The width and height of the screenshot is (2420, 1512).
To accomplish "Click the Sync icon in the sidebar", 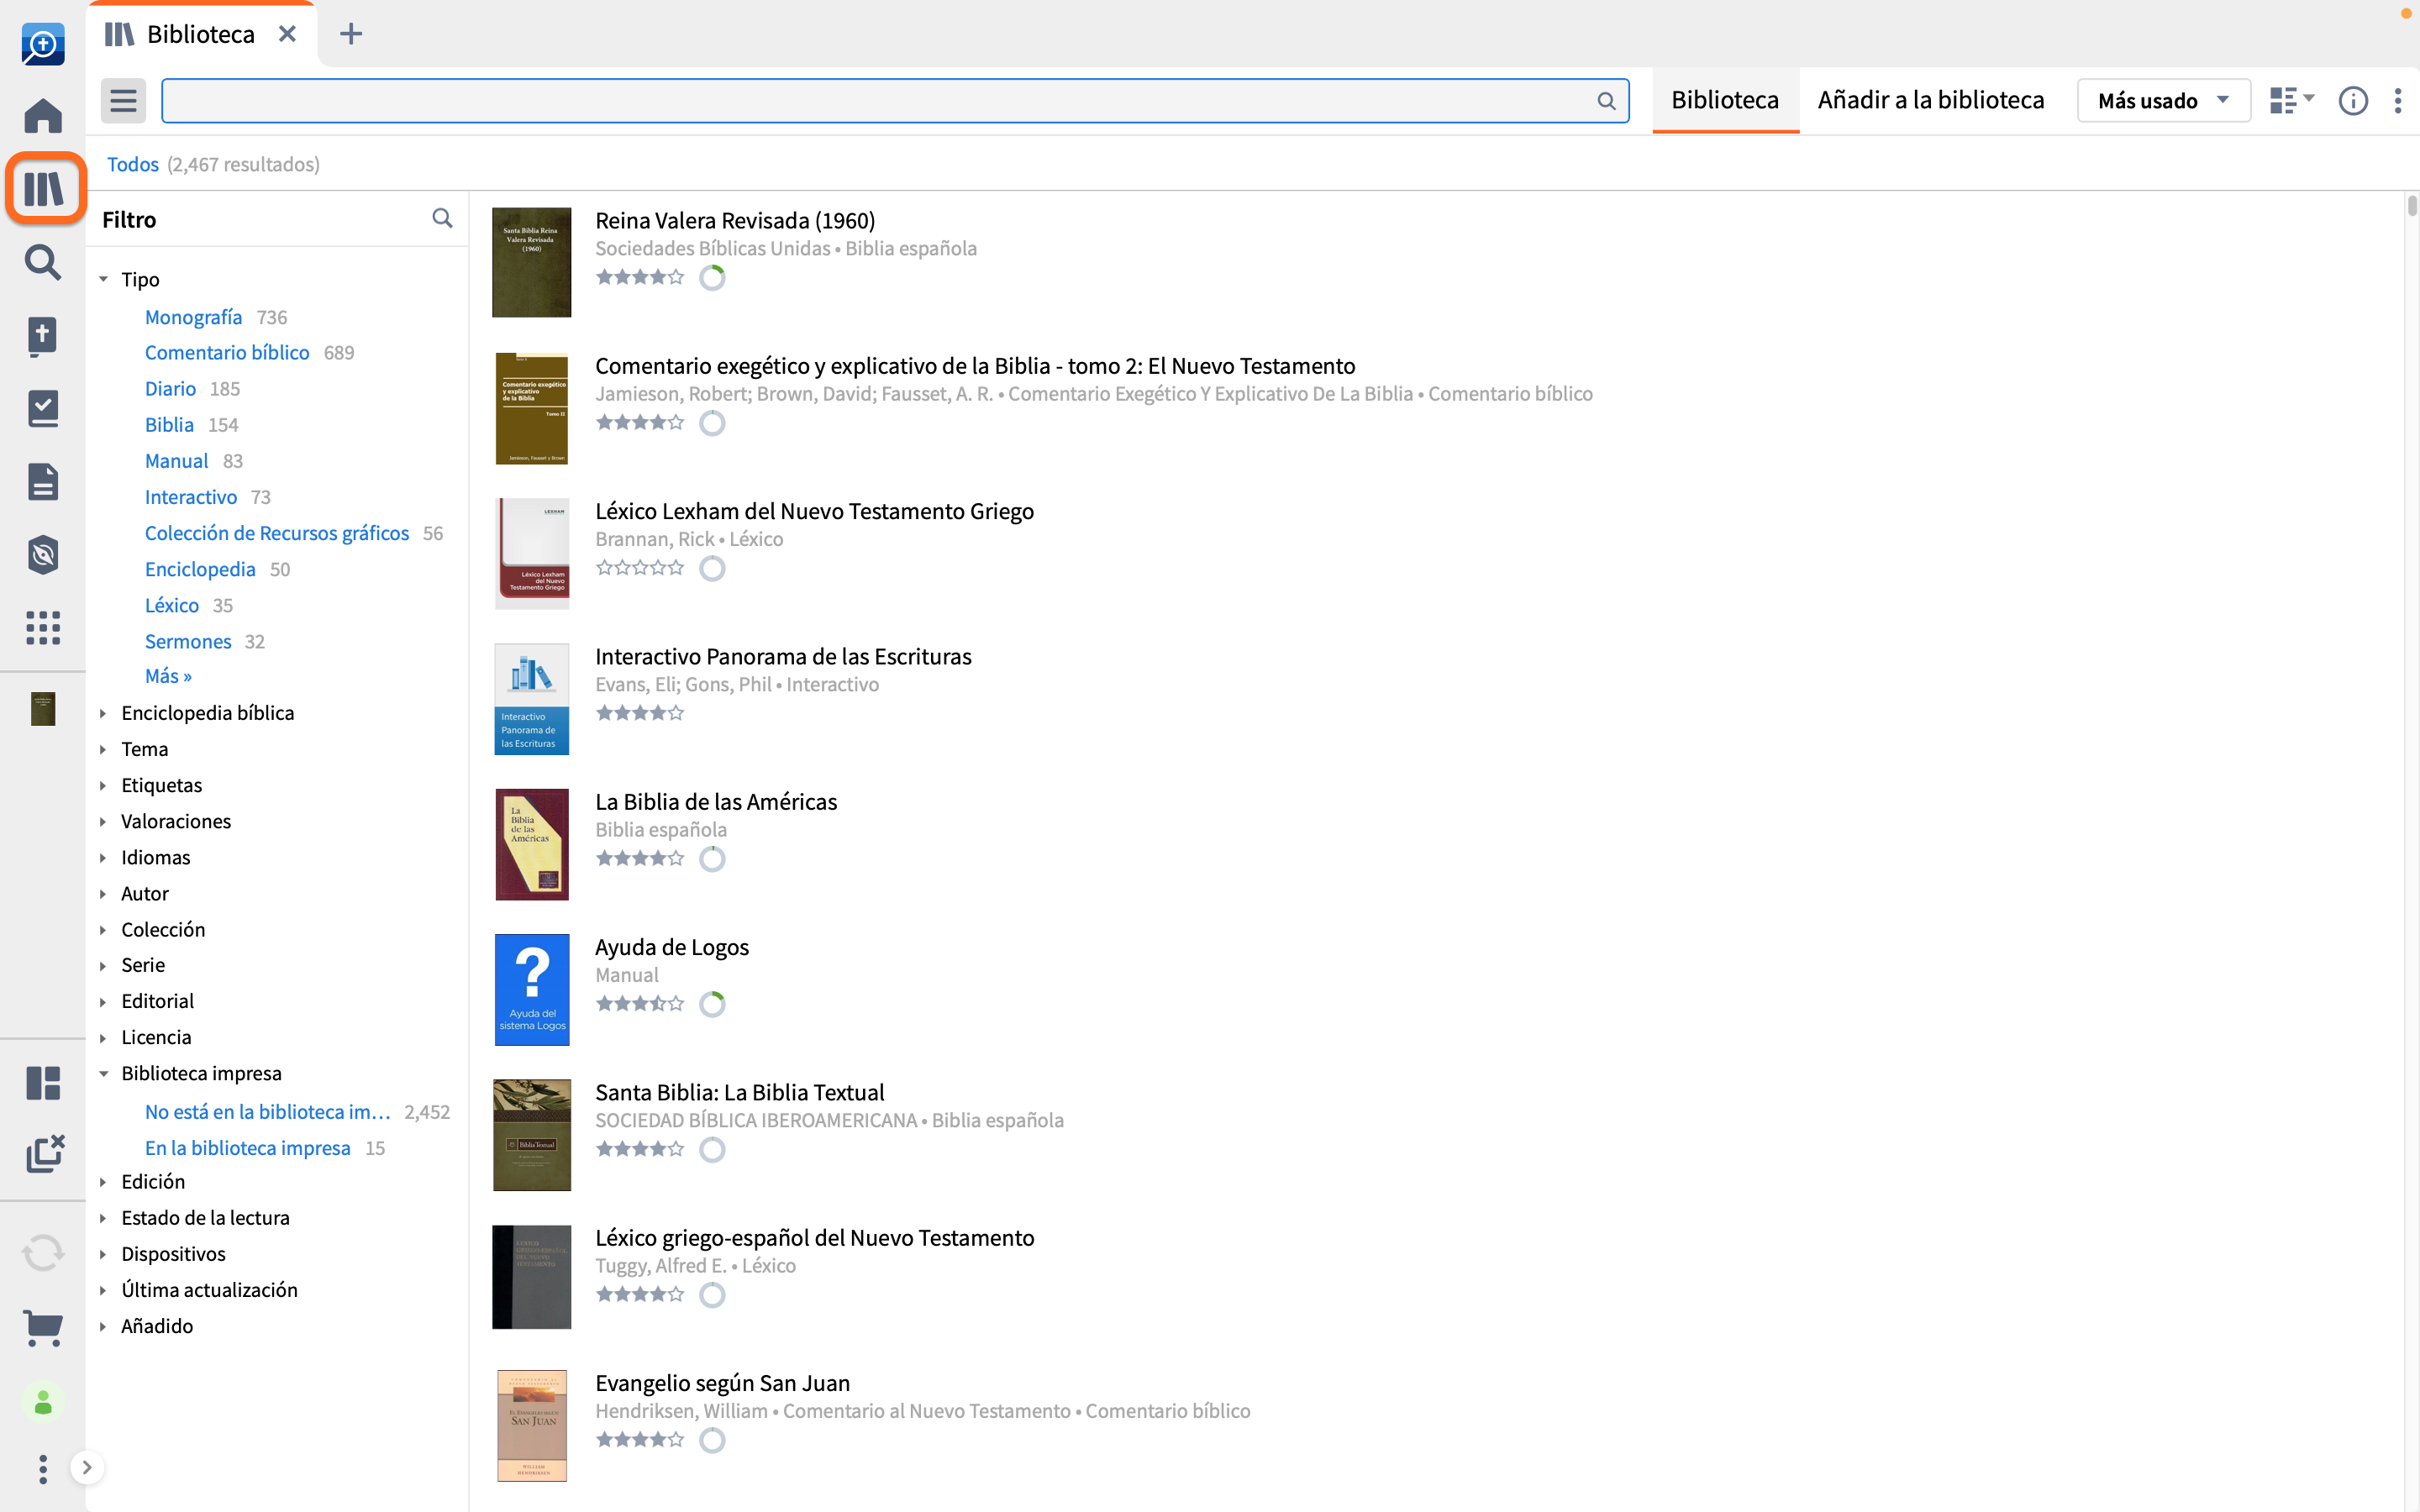I will click(x=43, y=1252).
